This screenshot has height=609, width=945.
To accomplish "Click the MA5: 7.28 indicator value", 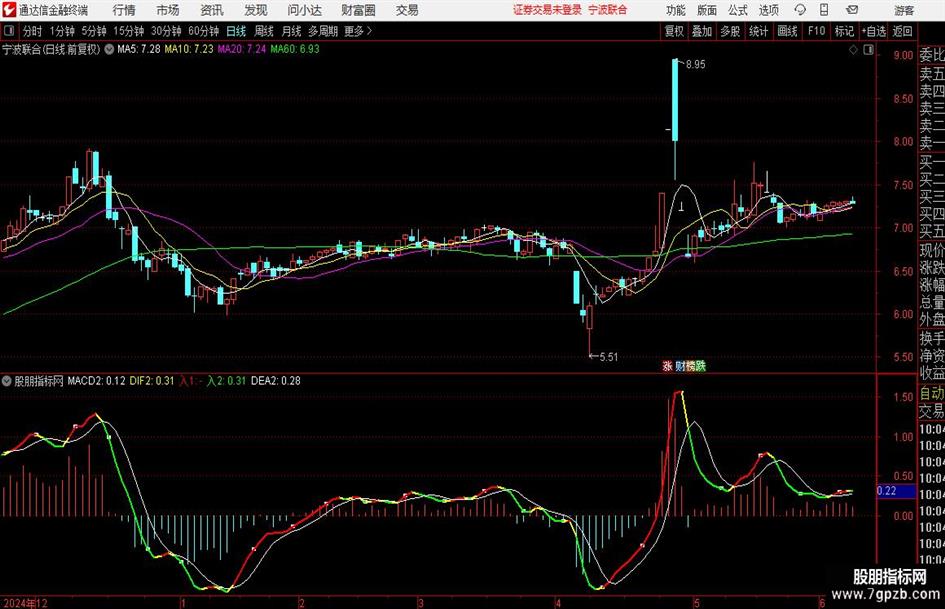I will coord(139,49).
